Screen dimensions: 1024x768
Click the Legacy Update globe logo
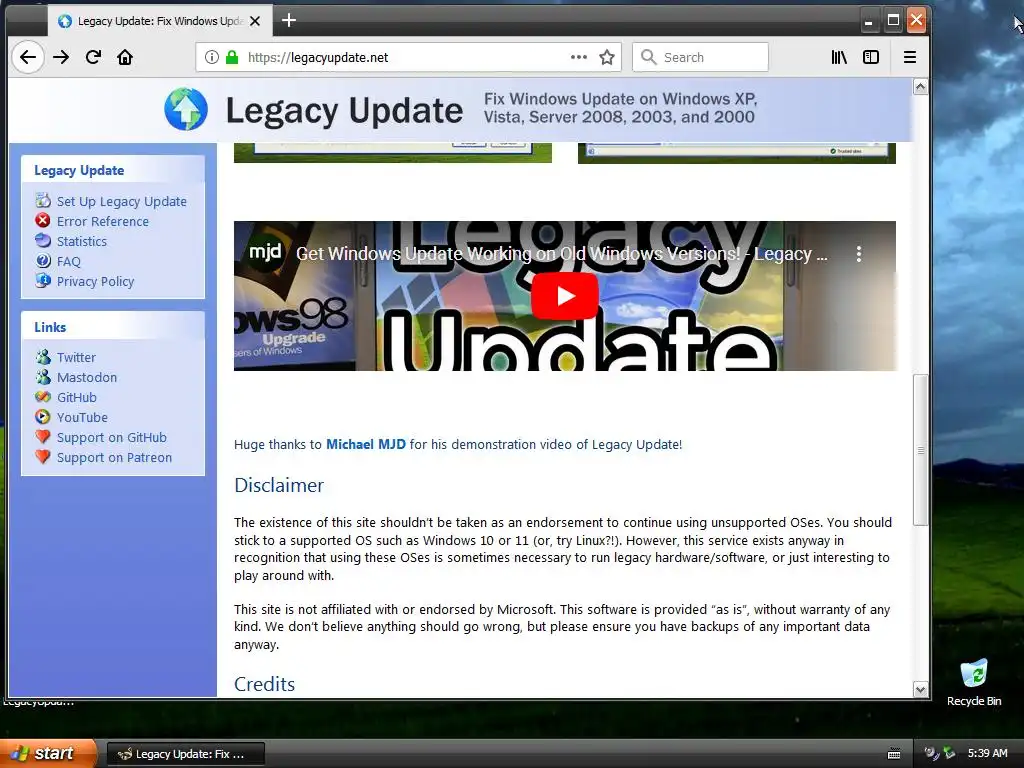click(186, 109)
